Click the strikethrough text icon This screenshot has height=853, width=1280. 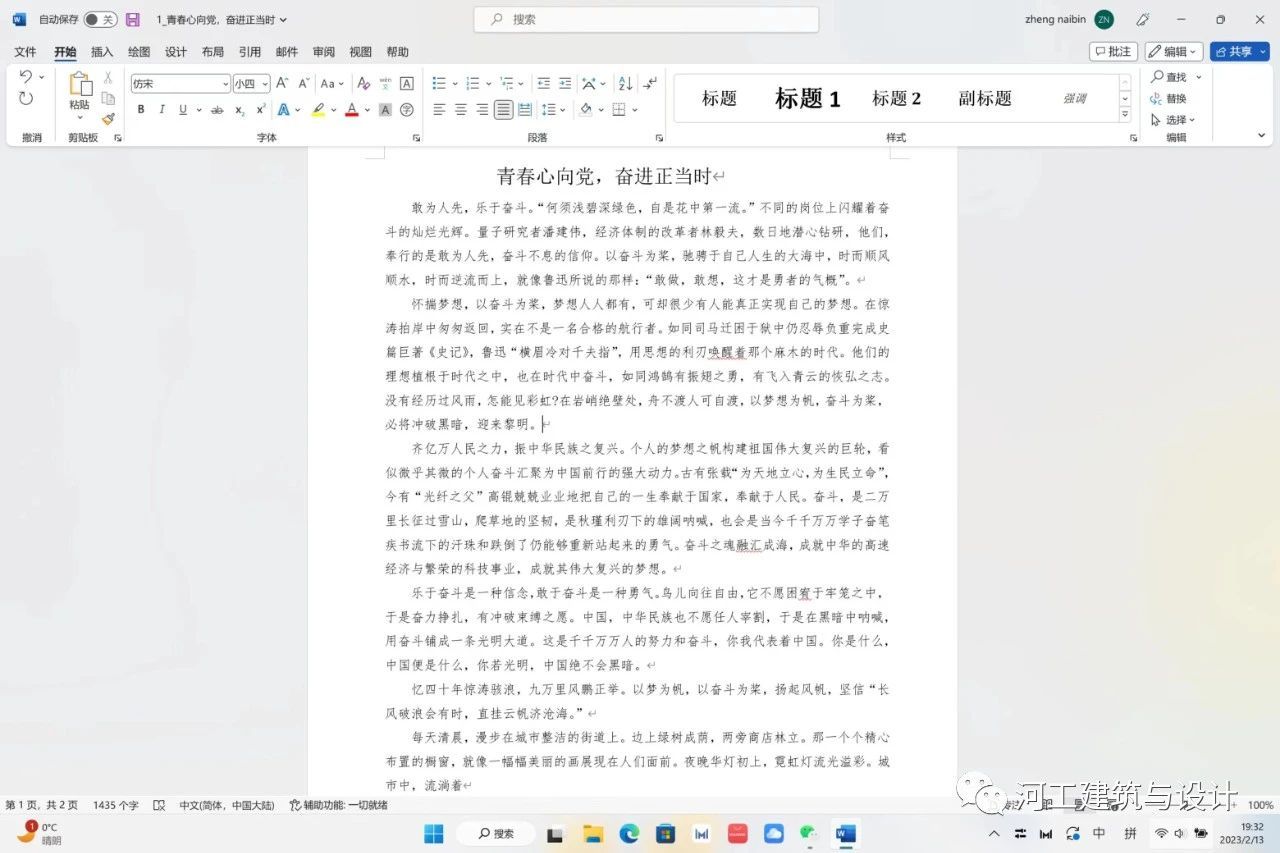tap(216, 110)
